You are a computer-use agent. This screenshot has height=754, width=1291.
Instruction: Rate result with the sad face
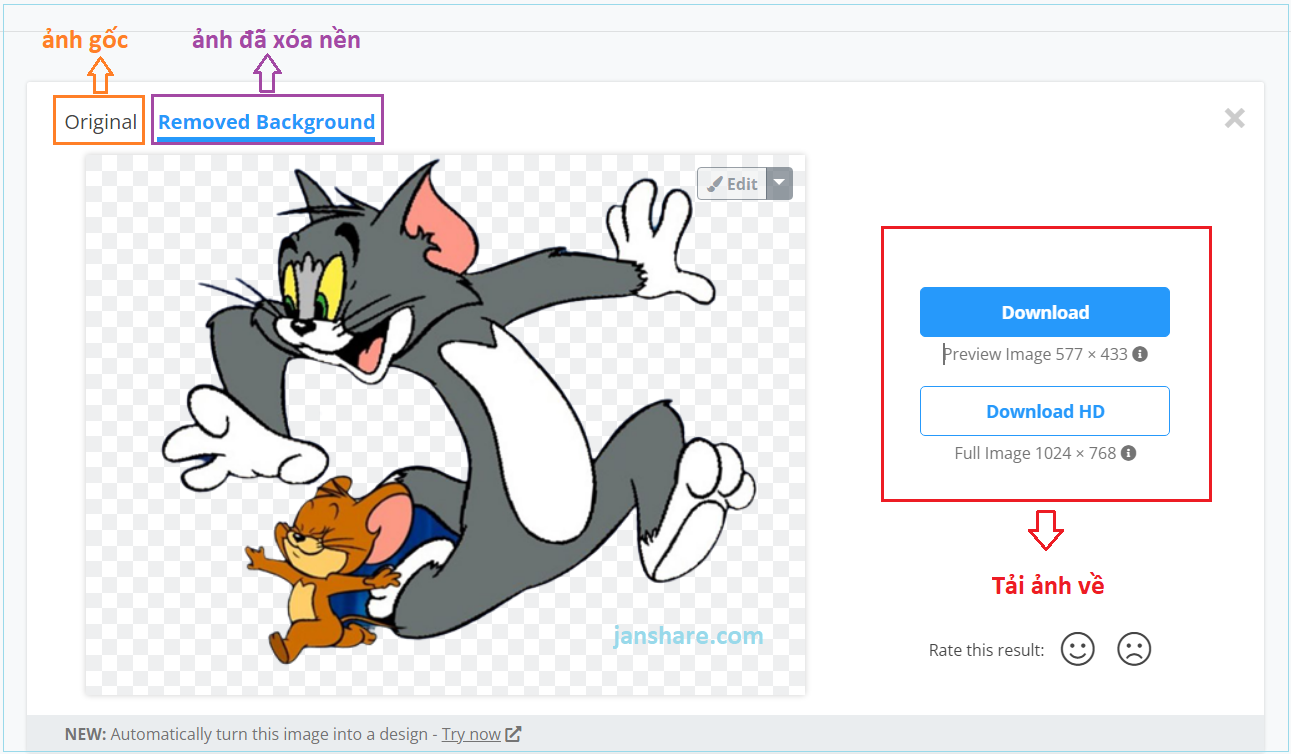pyautogui.click(x=1134, y=649)
